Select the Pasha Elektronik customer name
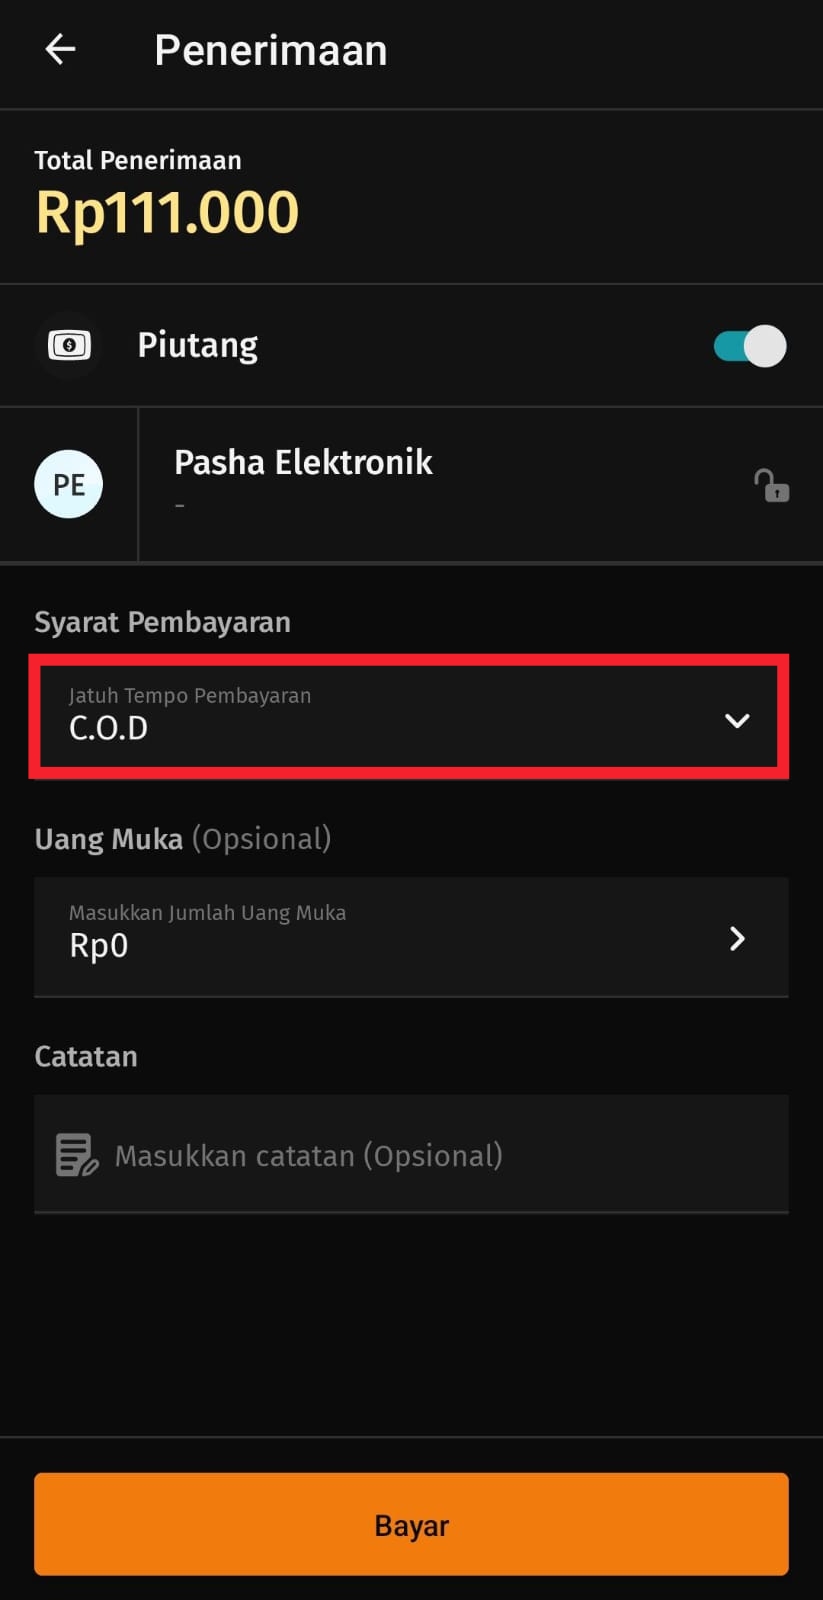This screenshot has height=1600, width=823. tap(303, 462)
